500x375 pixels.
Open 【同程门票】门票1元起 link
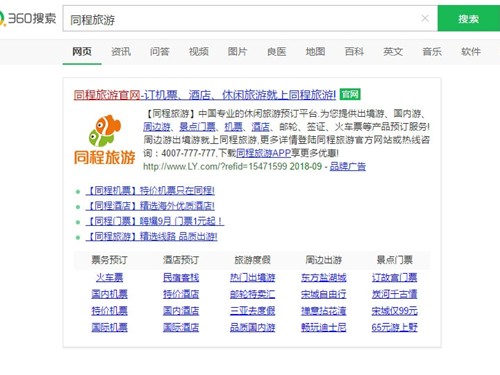155,221
